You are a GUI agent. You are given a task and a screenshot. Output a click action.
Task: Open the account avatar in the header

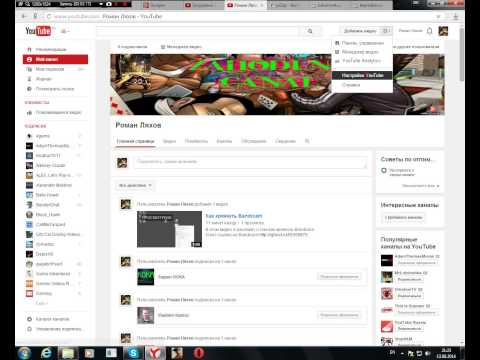443,31
